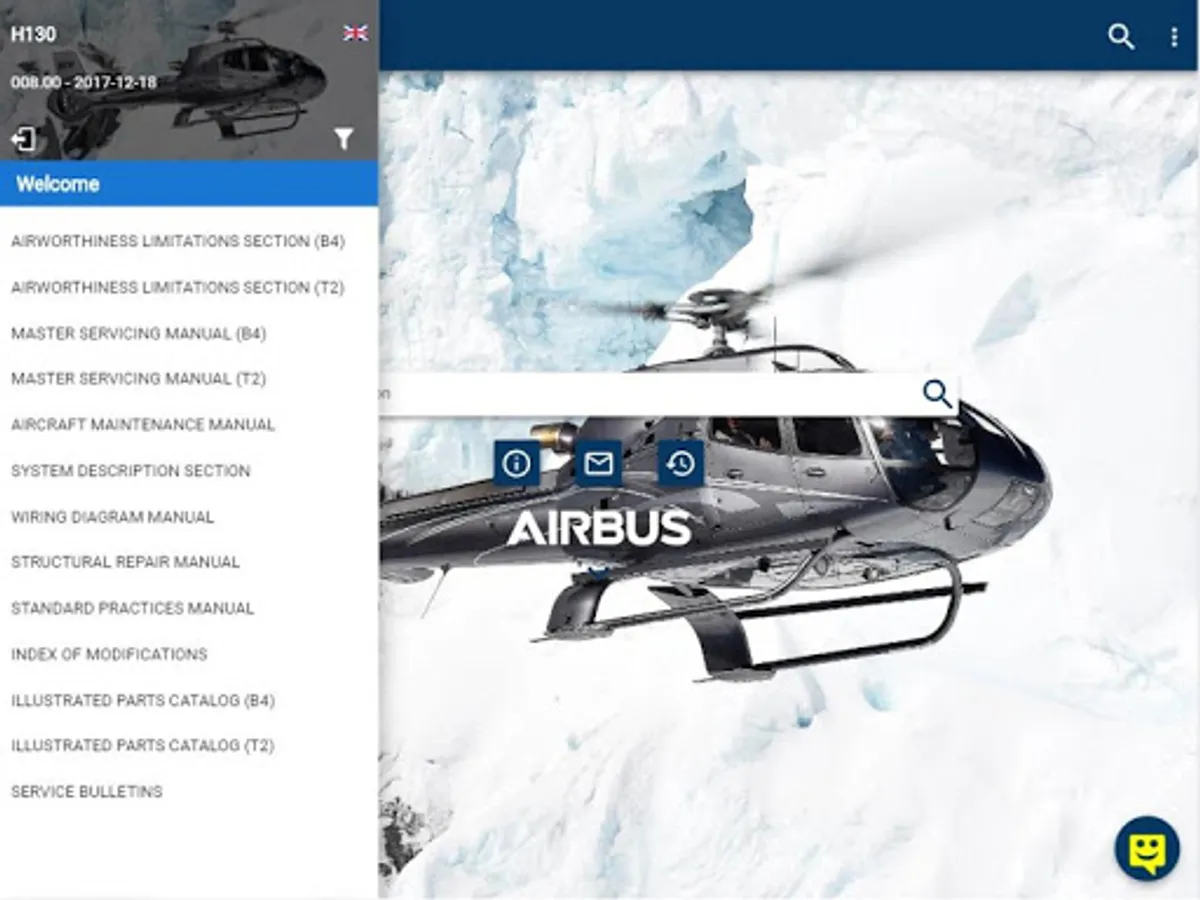Image resolution: width=1200 pixels, height=900 pixels.
Task: Open the mail envelope icon
Action: (598, 464)
